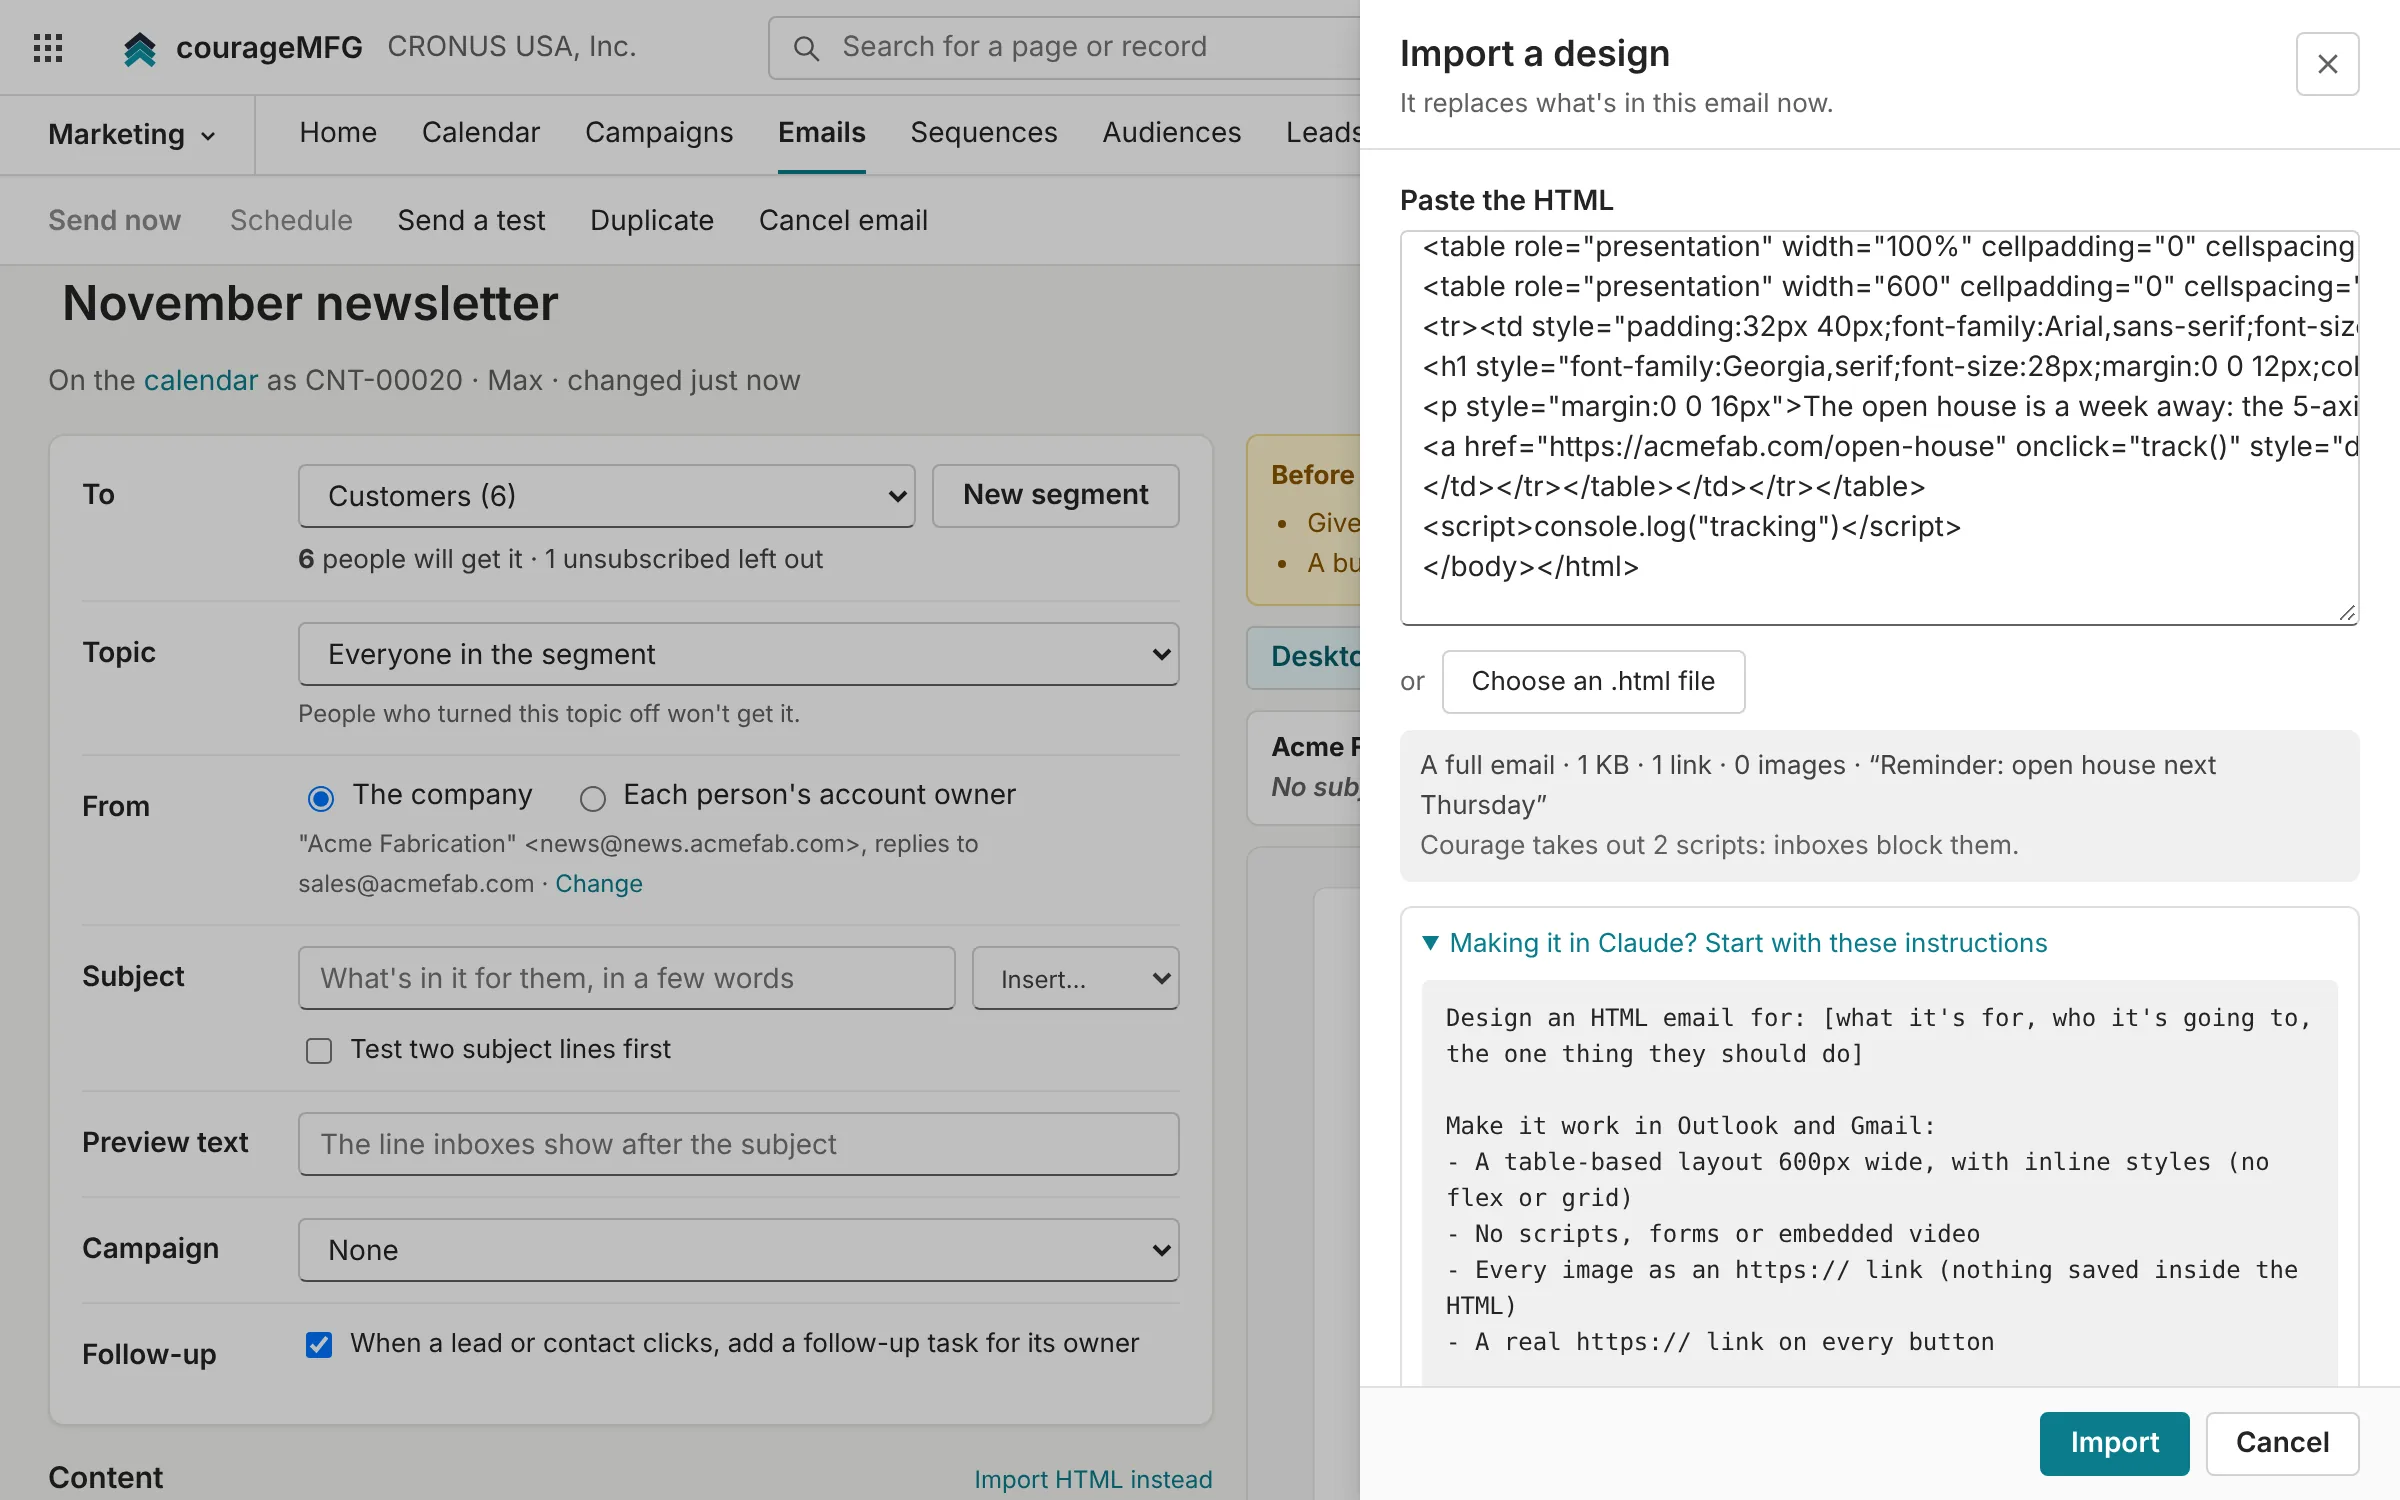Image resolution: width=2400 pixels, height=1500 pixels.
Task: Click the Subject input field
Action: (627, 978)
